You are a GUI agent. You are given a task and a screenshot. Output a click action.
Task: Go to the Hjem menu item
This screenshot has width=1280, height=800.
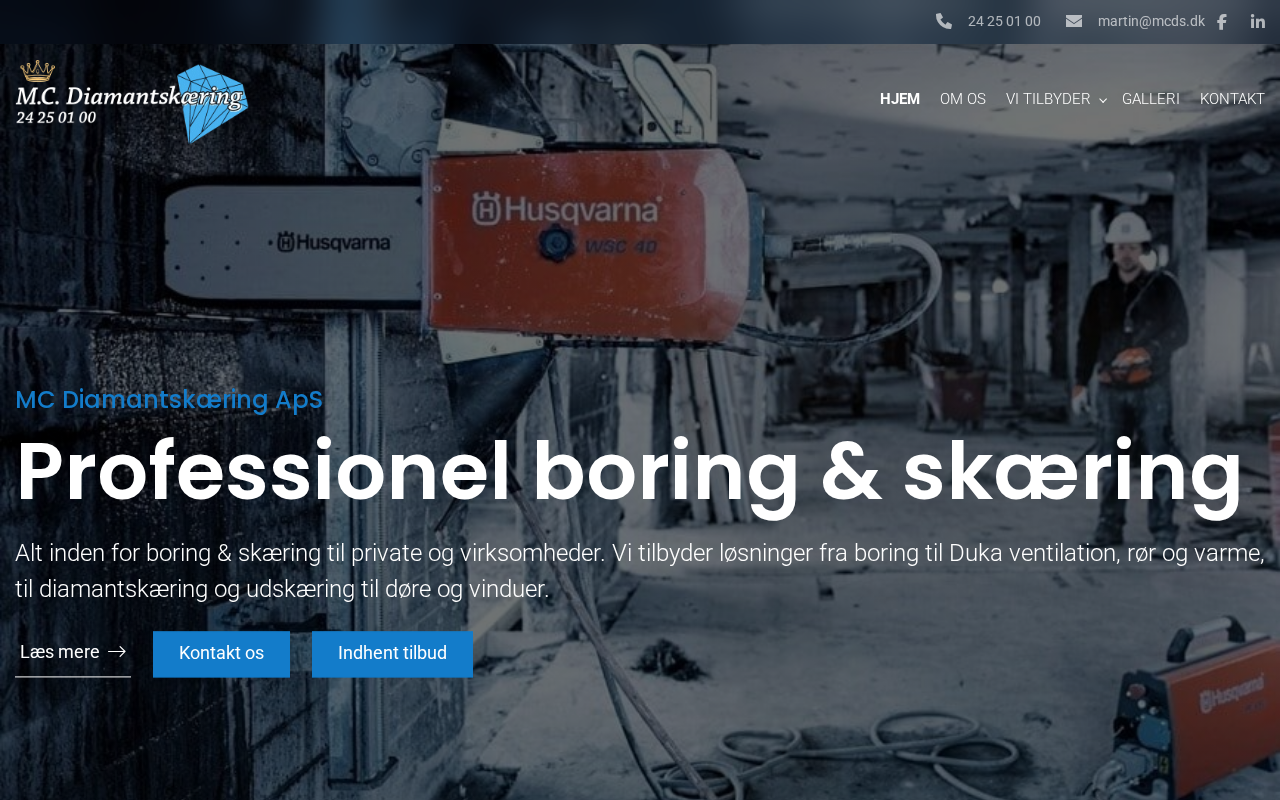coord(900,99)
